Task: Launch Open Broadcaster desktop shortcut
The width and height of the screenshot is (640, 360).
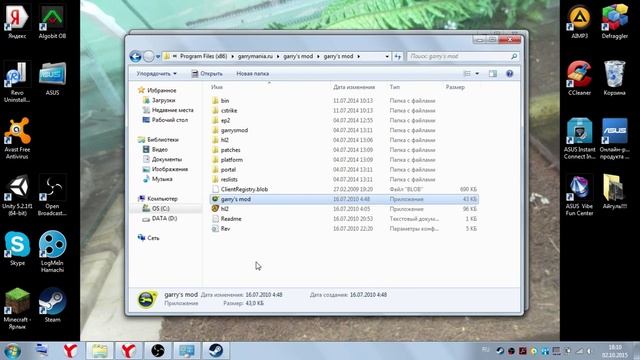Action: tap(52, 195)
